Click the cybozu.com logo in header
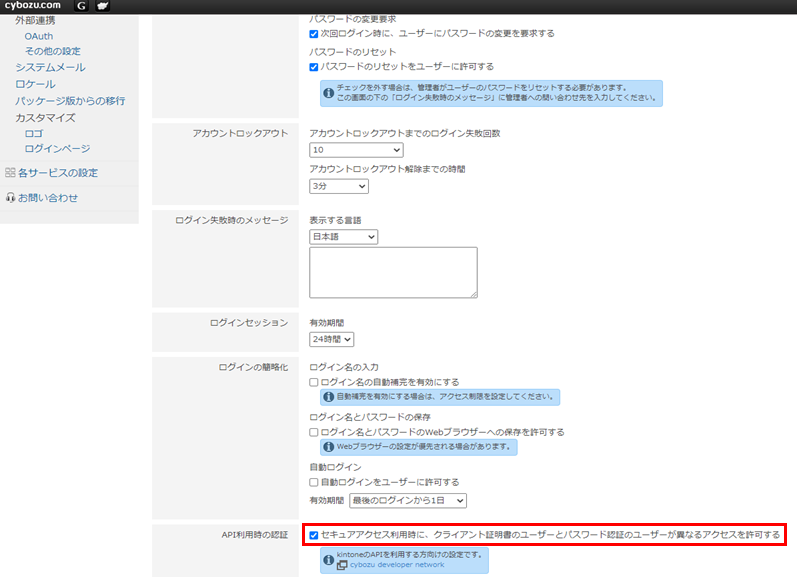 click(x=32, y=7)
